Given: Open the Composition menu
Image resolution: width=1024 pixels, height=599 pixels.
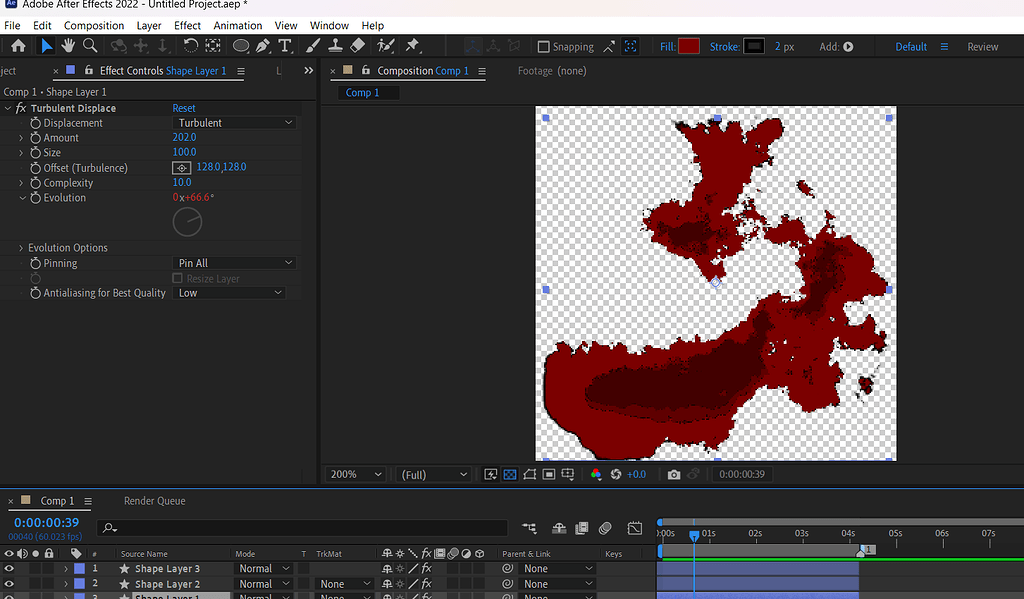Looking at the screenshot, I should (x=94, y=25).
